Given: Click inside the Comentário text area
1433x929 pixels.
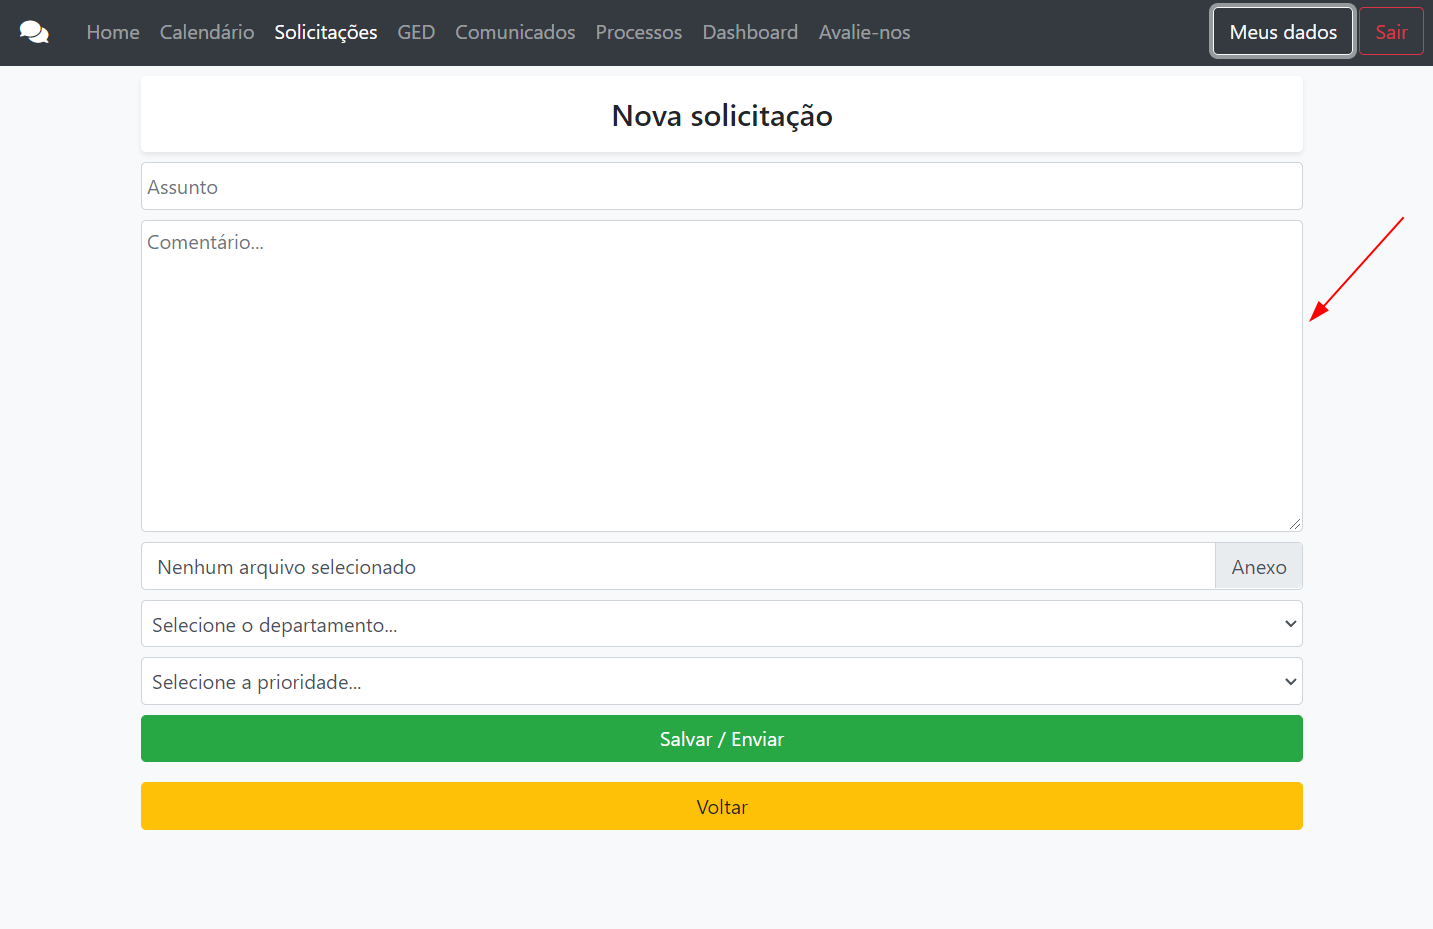Looking at the screenshot, I should click(x=721, y=376).
